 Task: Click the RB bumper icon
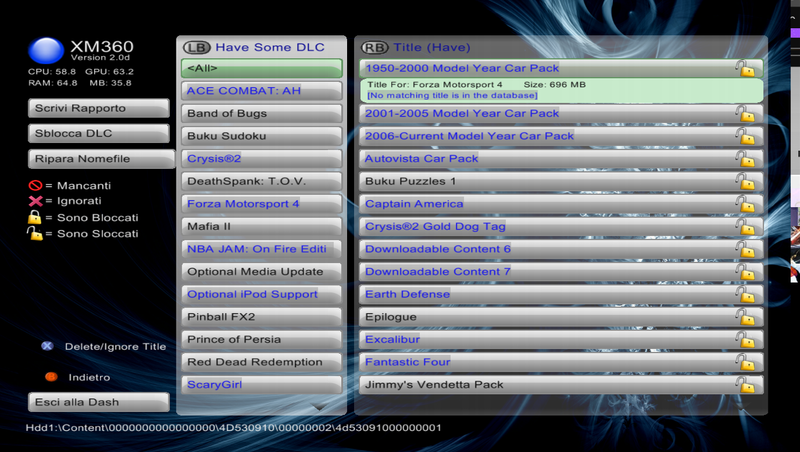click(374, 47)
